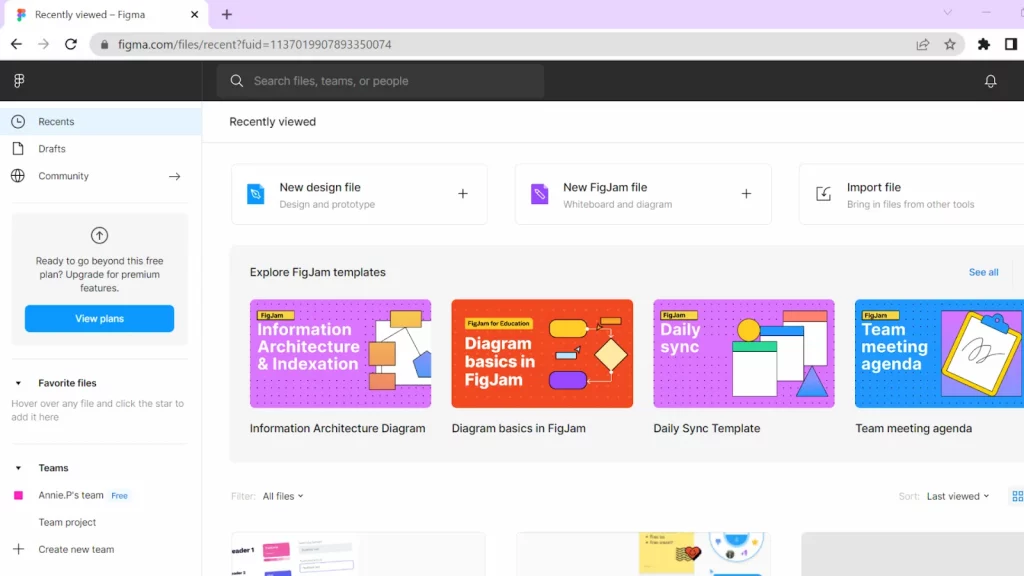This screenshot has height=576, width=1024.
Task: Open Information Architecture Diagram template thumbnail
Action: (x=340, y=353)
